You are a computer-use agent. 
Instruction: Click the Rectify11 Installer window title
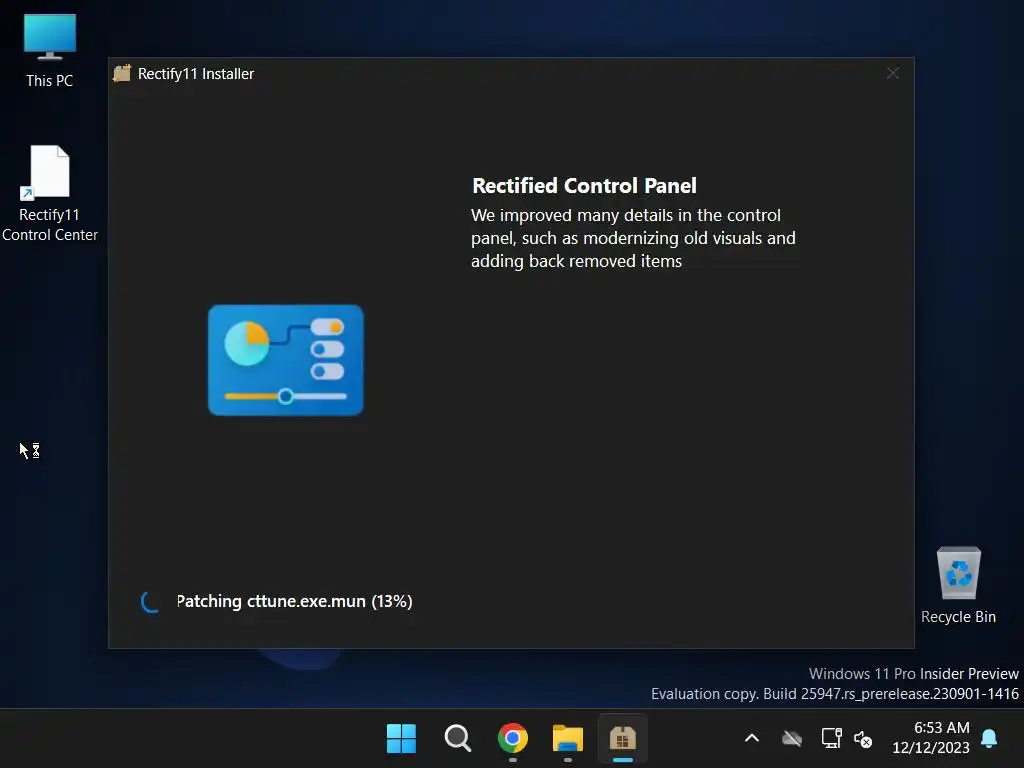coord(196,74)
